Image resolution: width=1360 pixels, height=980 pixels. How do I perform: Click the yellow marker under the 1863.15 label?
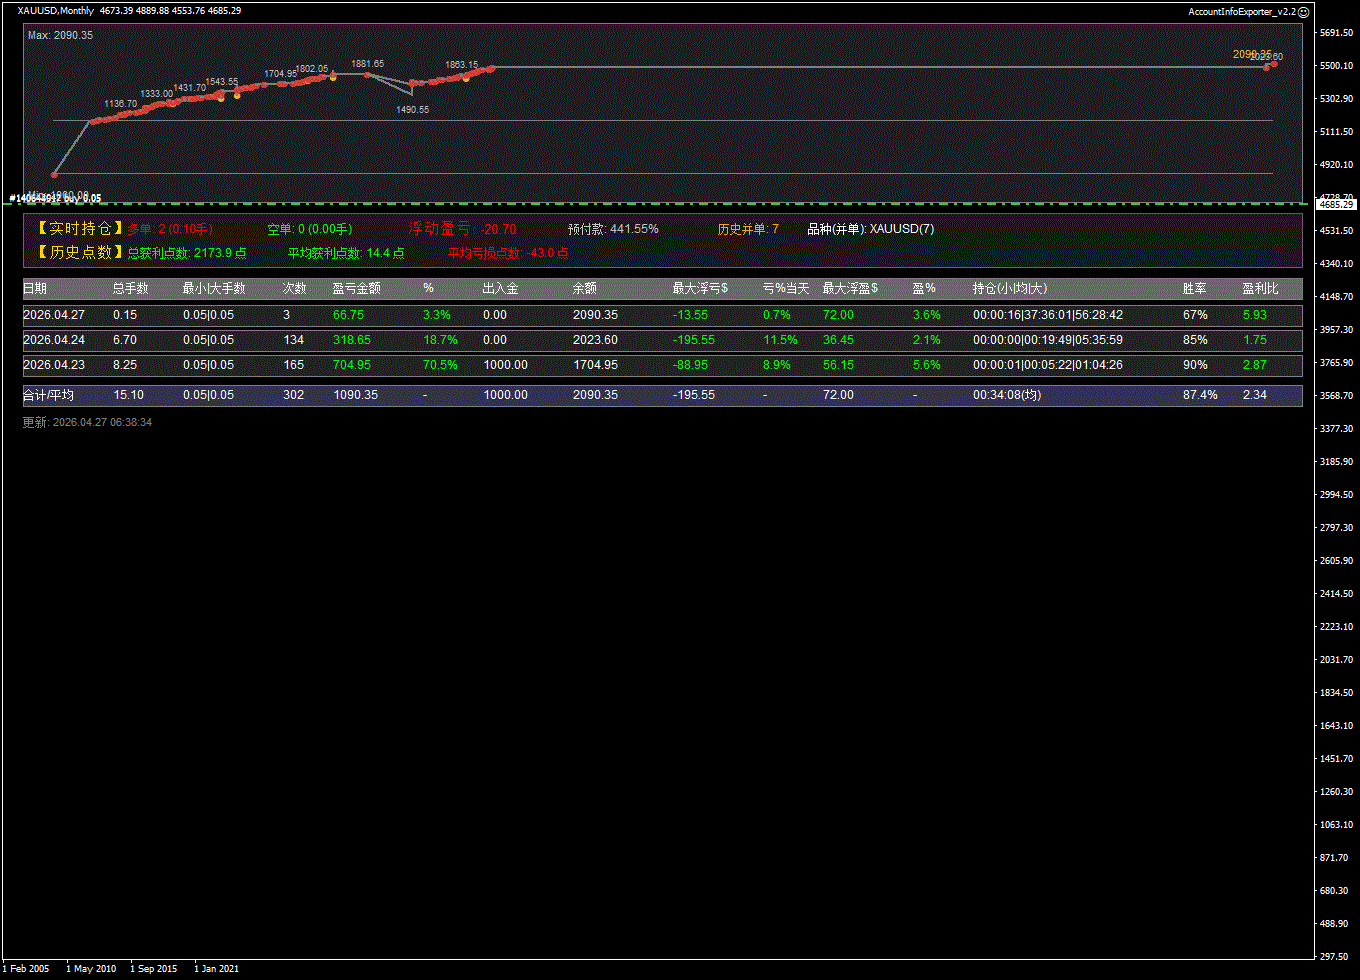point(466,78)
